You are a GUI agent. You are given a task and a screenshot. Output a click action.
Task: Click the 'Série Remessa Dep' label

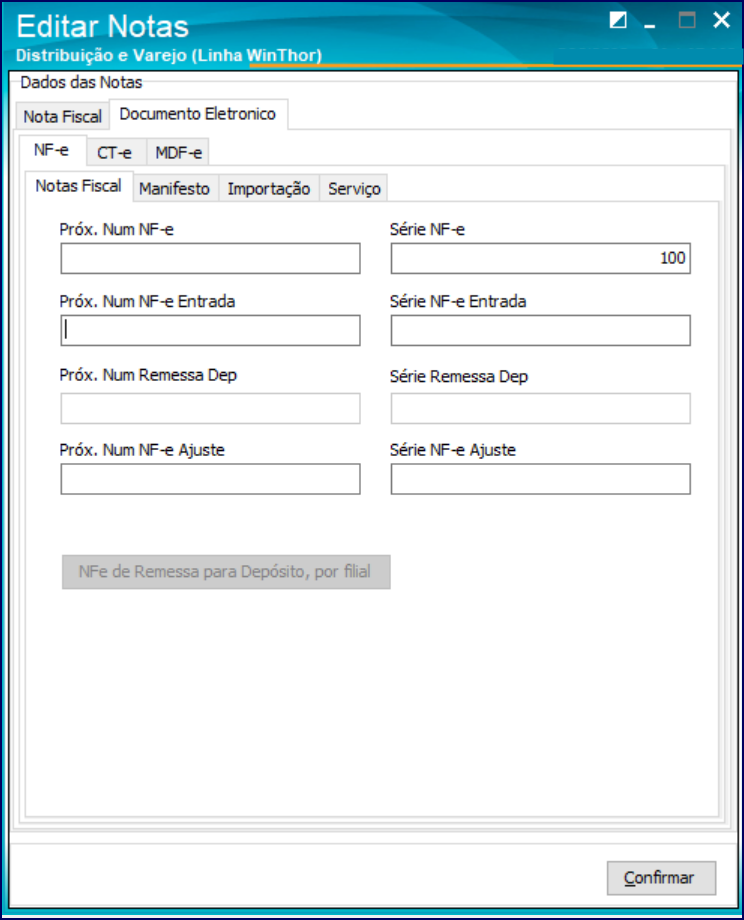(x=459, y=377)
